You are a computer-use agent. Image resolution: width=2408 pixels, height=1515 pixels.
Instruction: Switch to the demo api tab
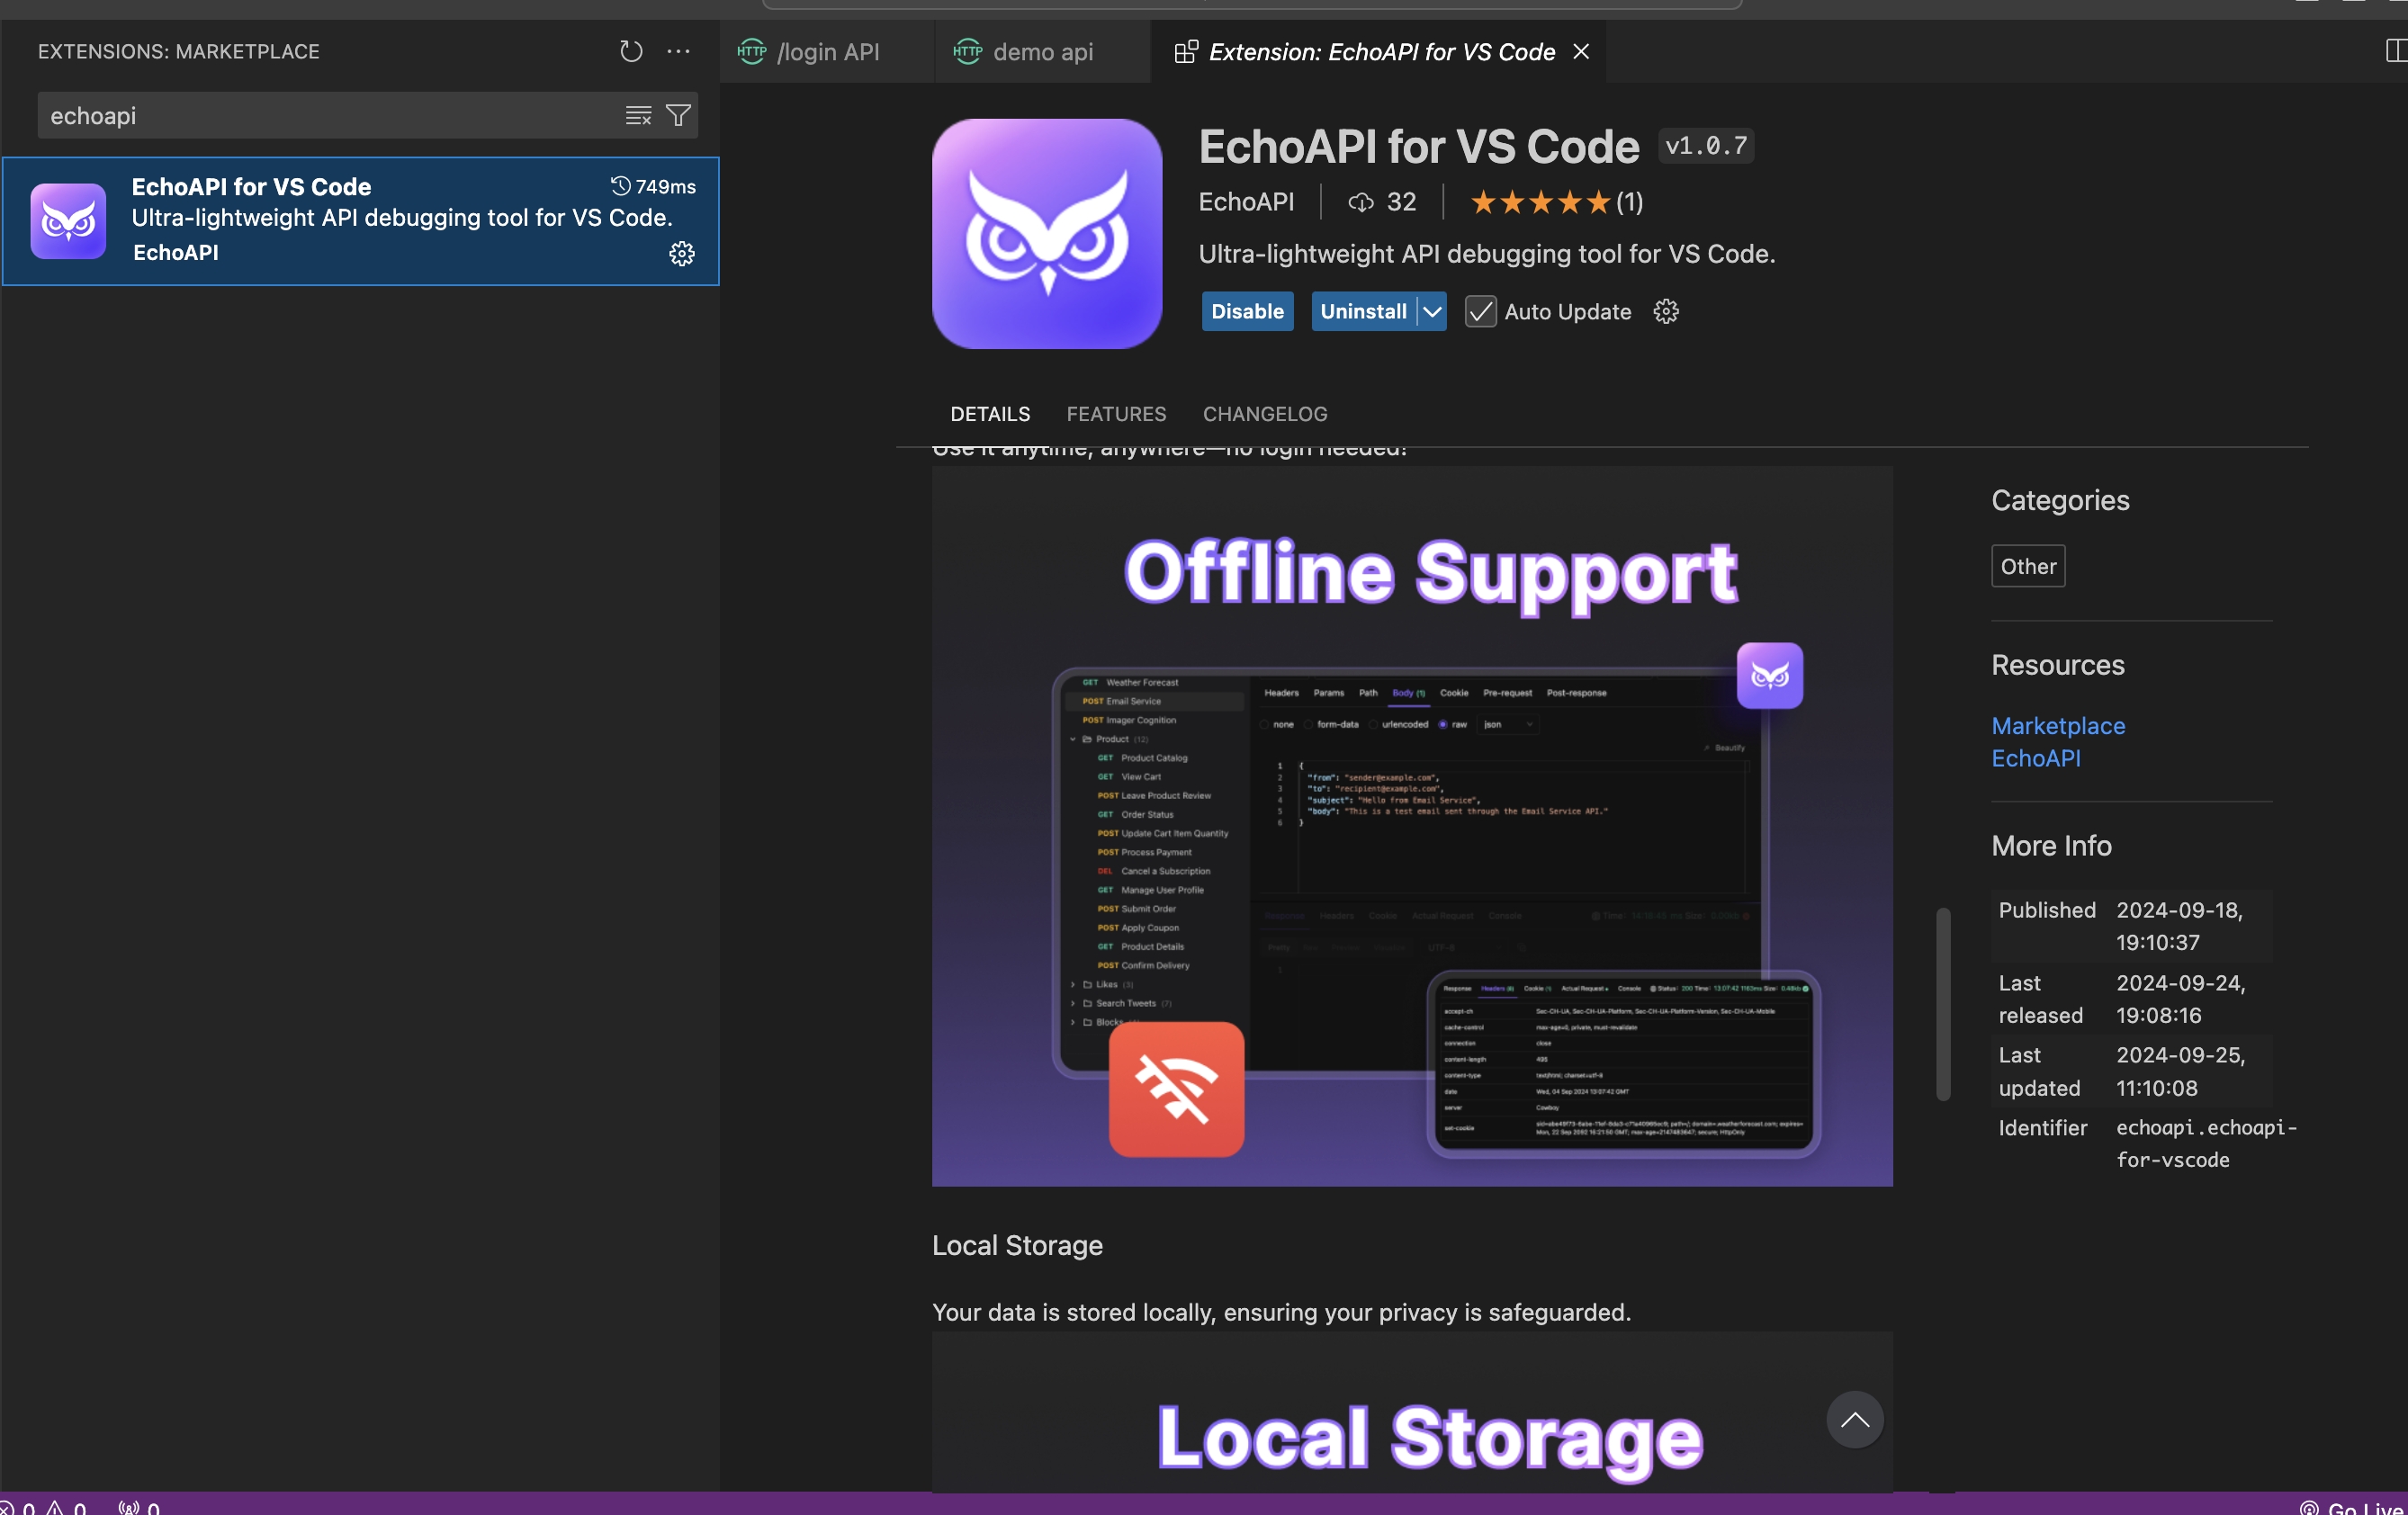pos(1042,52)
